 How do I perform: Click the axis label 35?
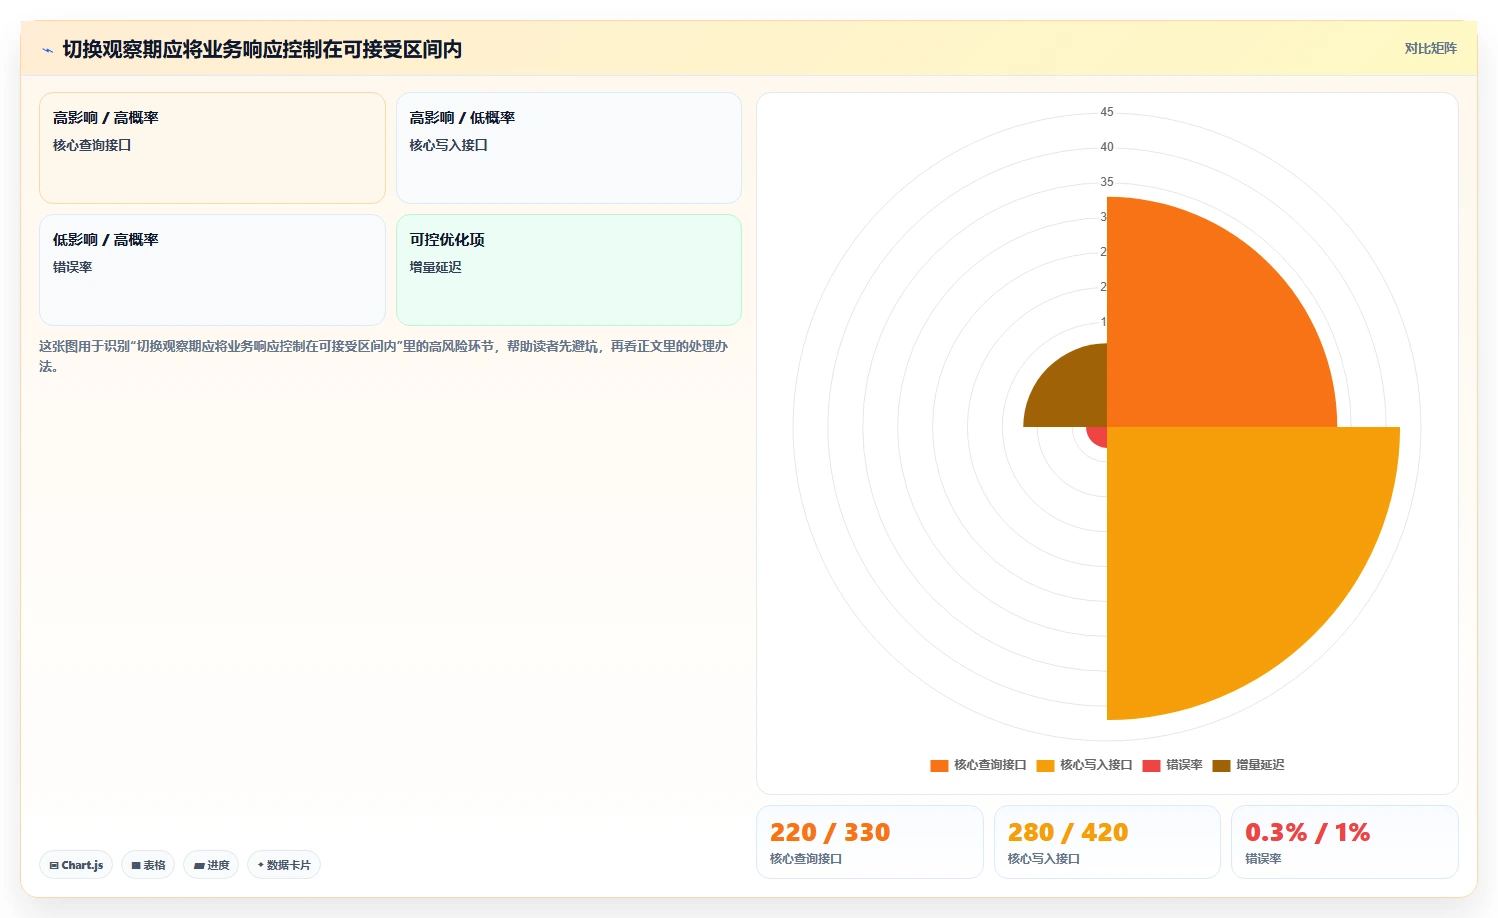click(x=1107, y=182)
